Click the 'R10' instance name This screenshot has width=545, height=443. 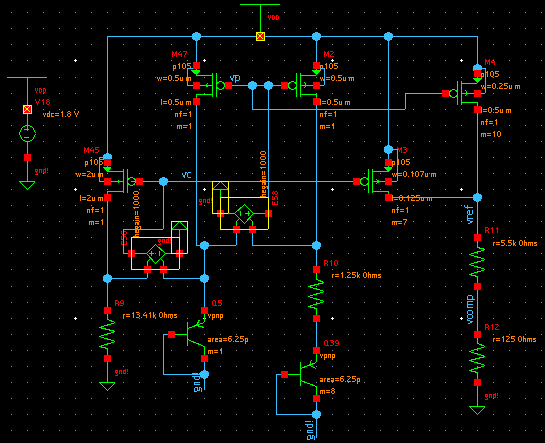tap(331, 263)
